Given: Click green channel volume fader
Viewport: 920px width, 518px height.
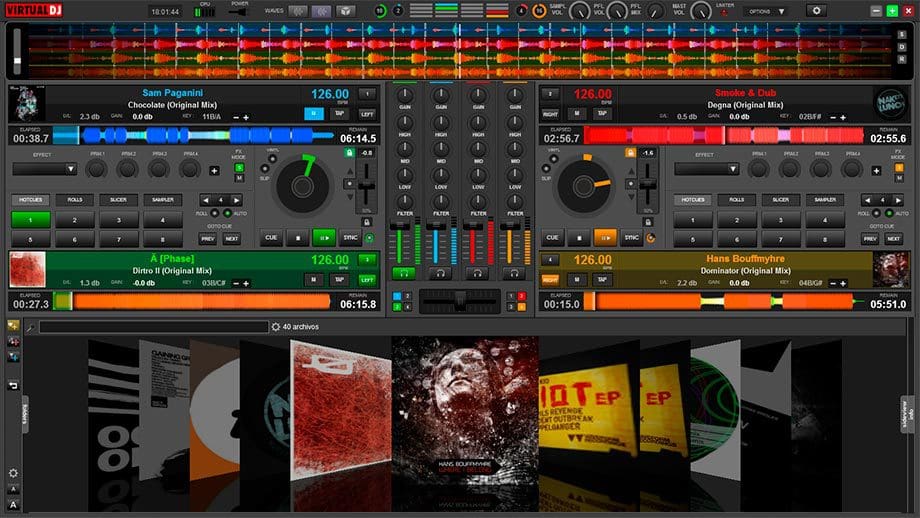Looking at the screenshot, I should 400,226.
